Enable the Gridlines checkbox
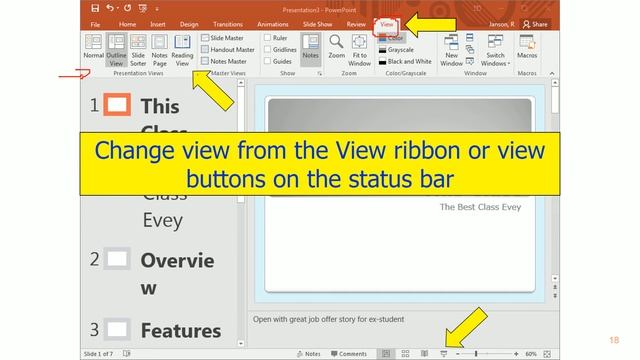640x360 pixels. pos(267,49)
